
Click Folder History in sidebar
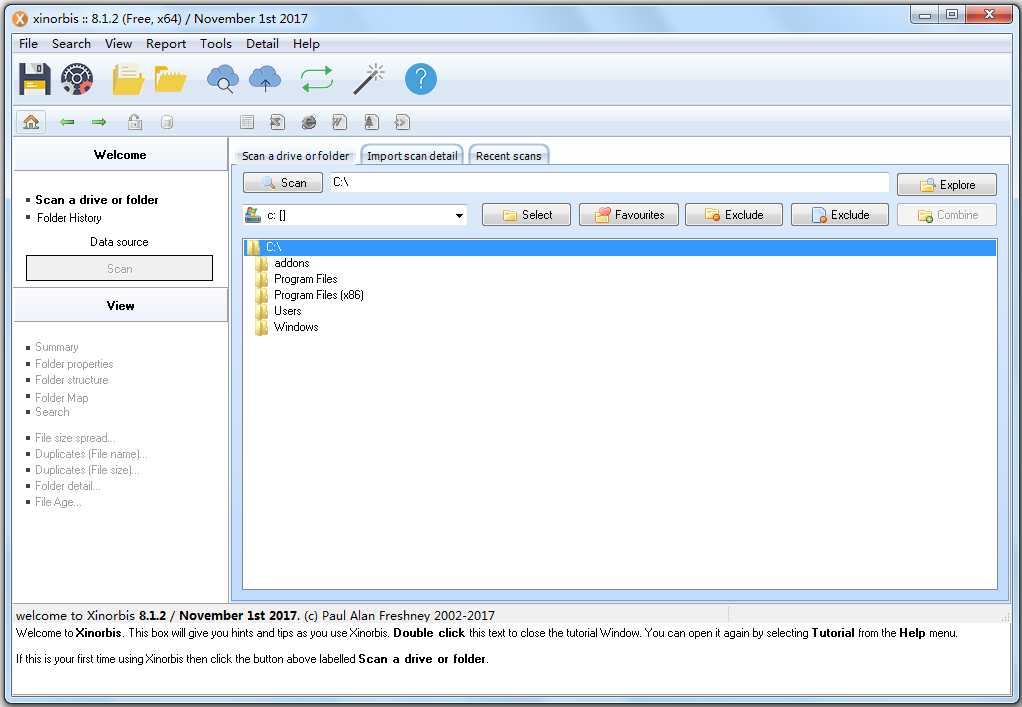[x=69, y=218]
